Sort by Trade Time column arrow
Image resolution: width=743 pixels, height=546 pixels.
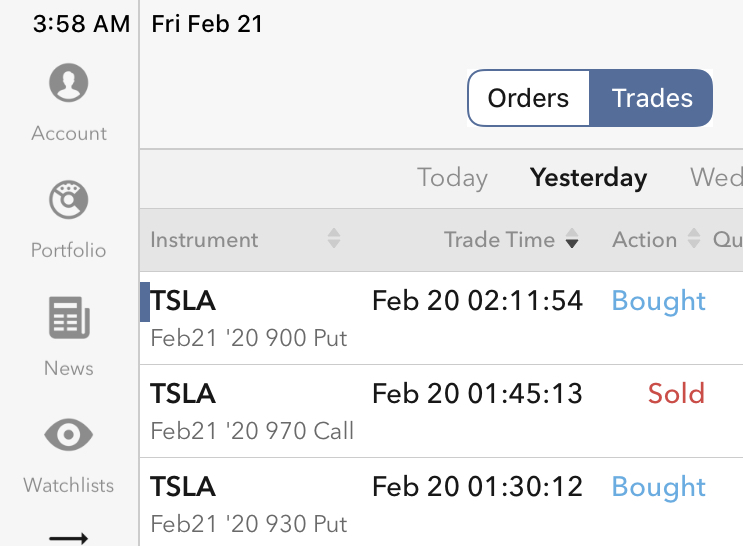(x=572, y=239)
